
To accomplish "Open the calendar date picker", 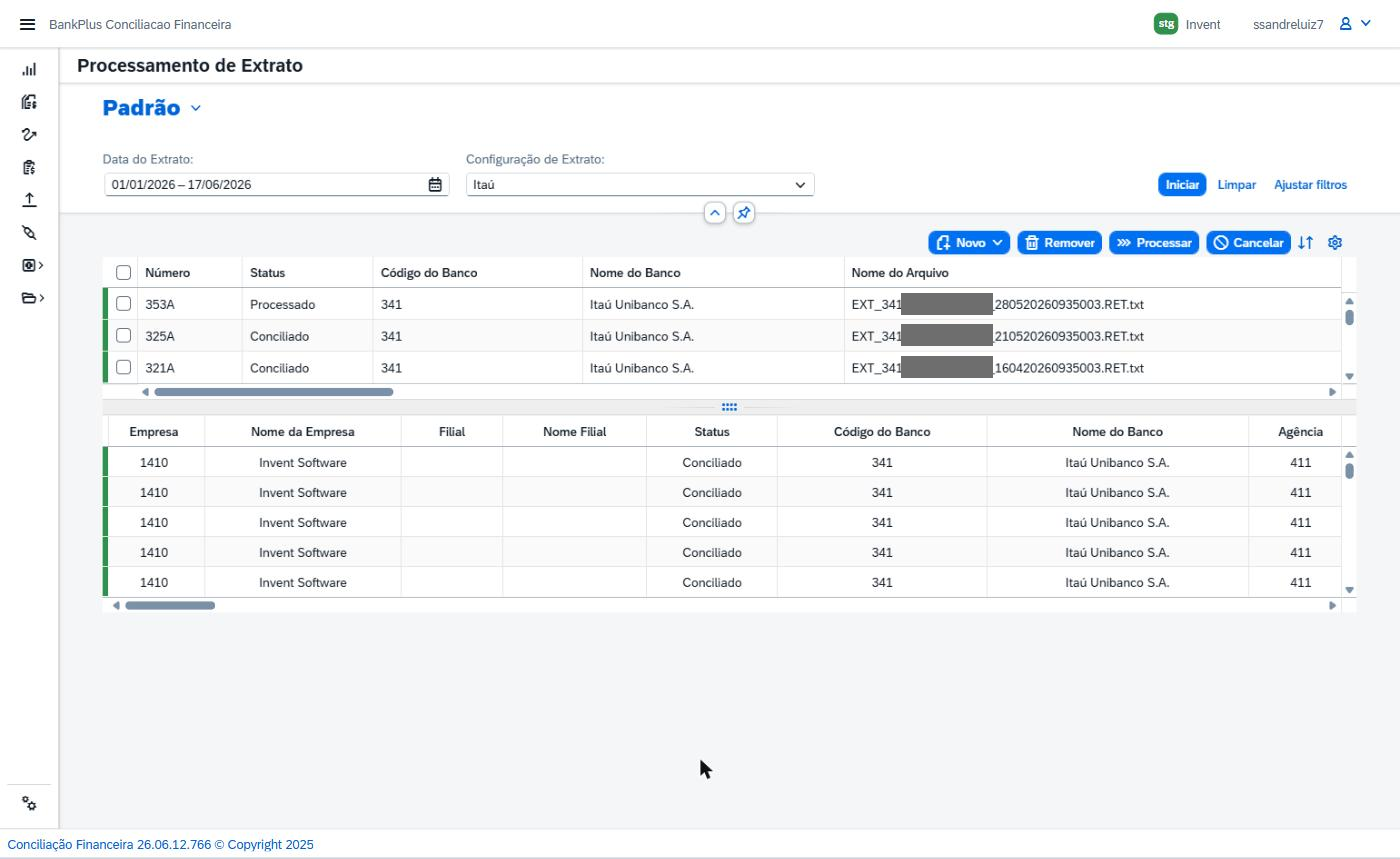I will coord(435,185).
